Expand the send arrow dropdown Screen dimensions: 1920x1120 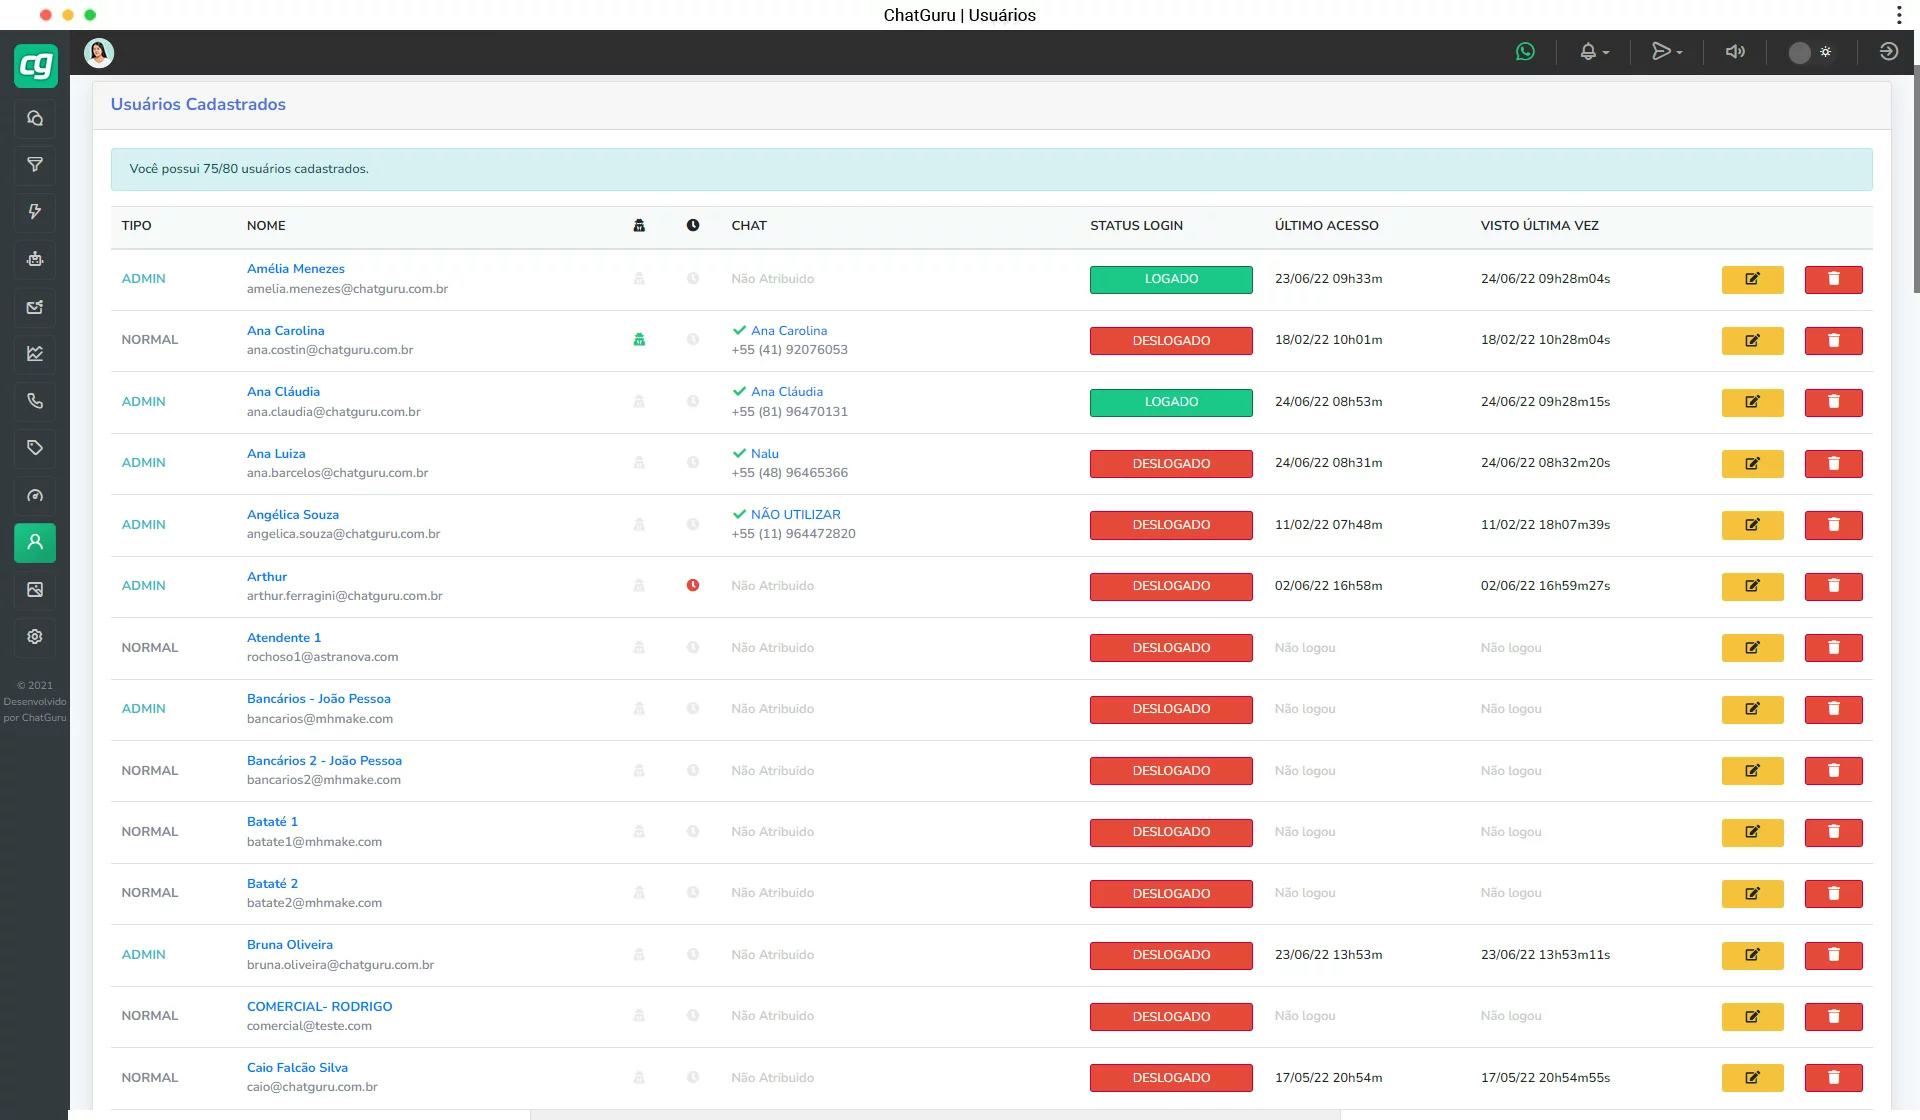pyautogui.click(x=1666, y=52)
